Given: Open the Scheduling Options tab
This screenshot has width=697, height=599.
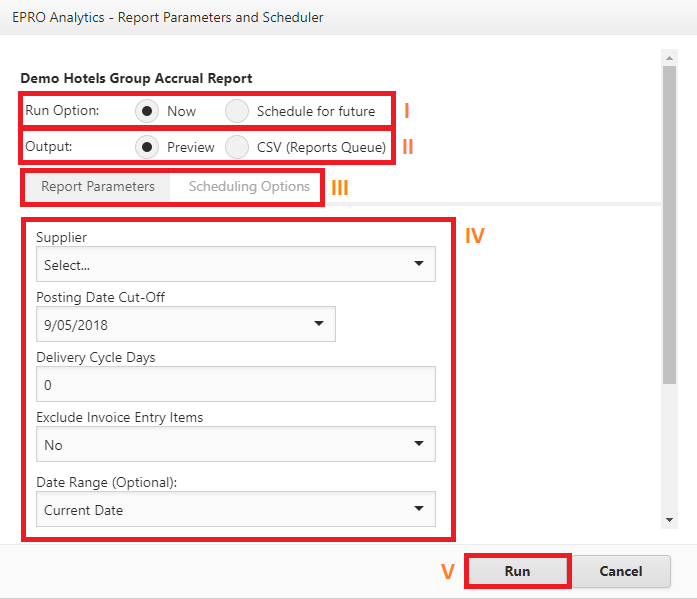Looking at the screenshot, I should click(249, 187).
